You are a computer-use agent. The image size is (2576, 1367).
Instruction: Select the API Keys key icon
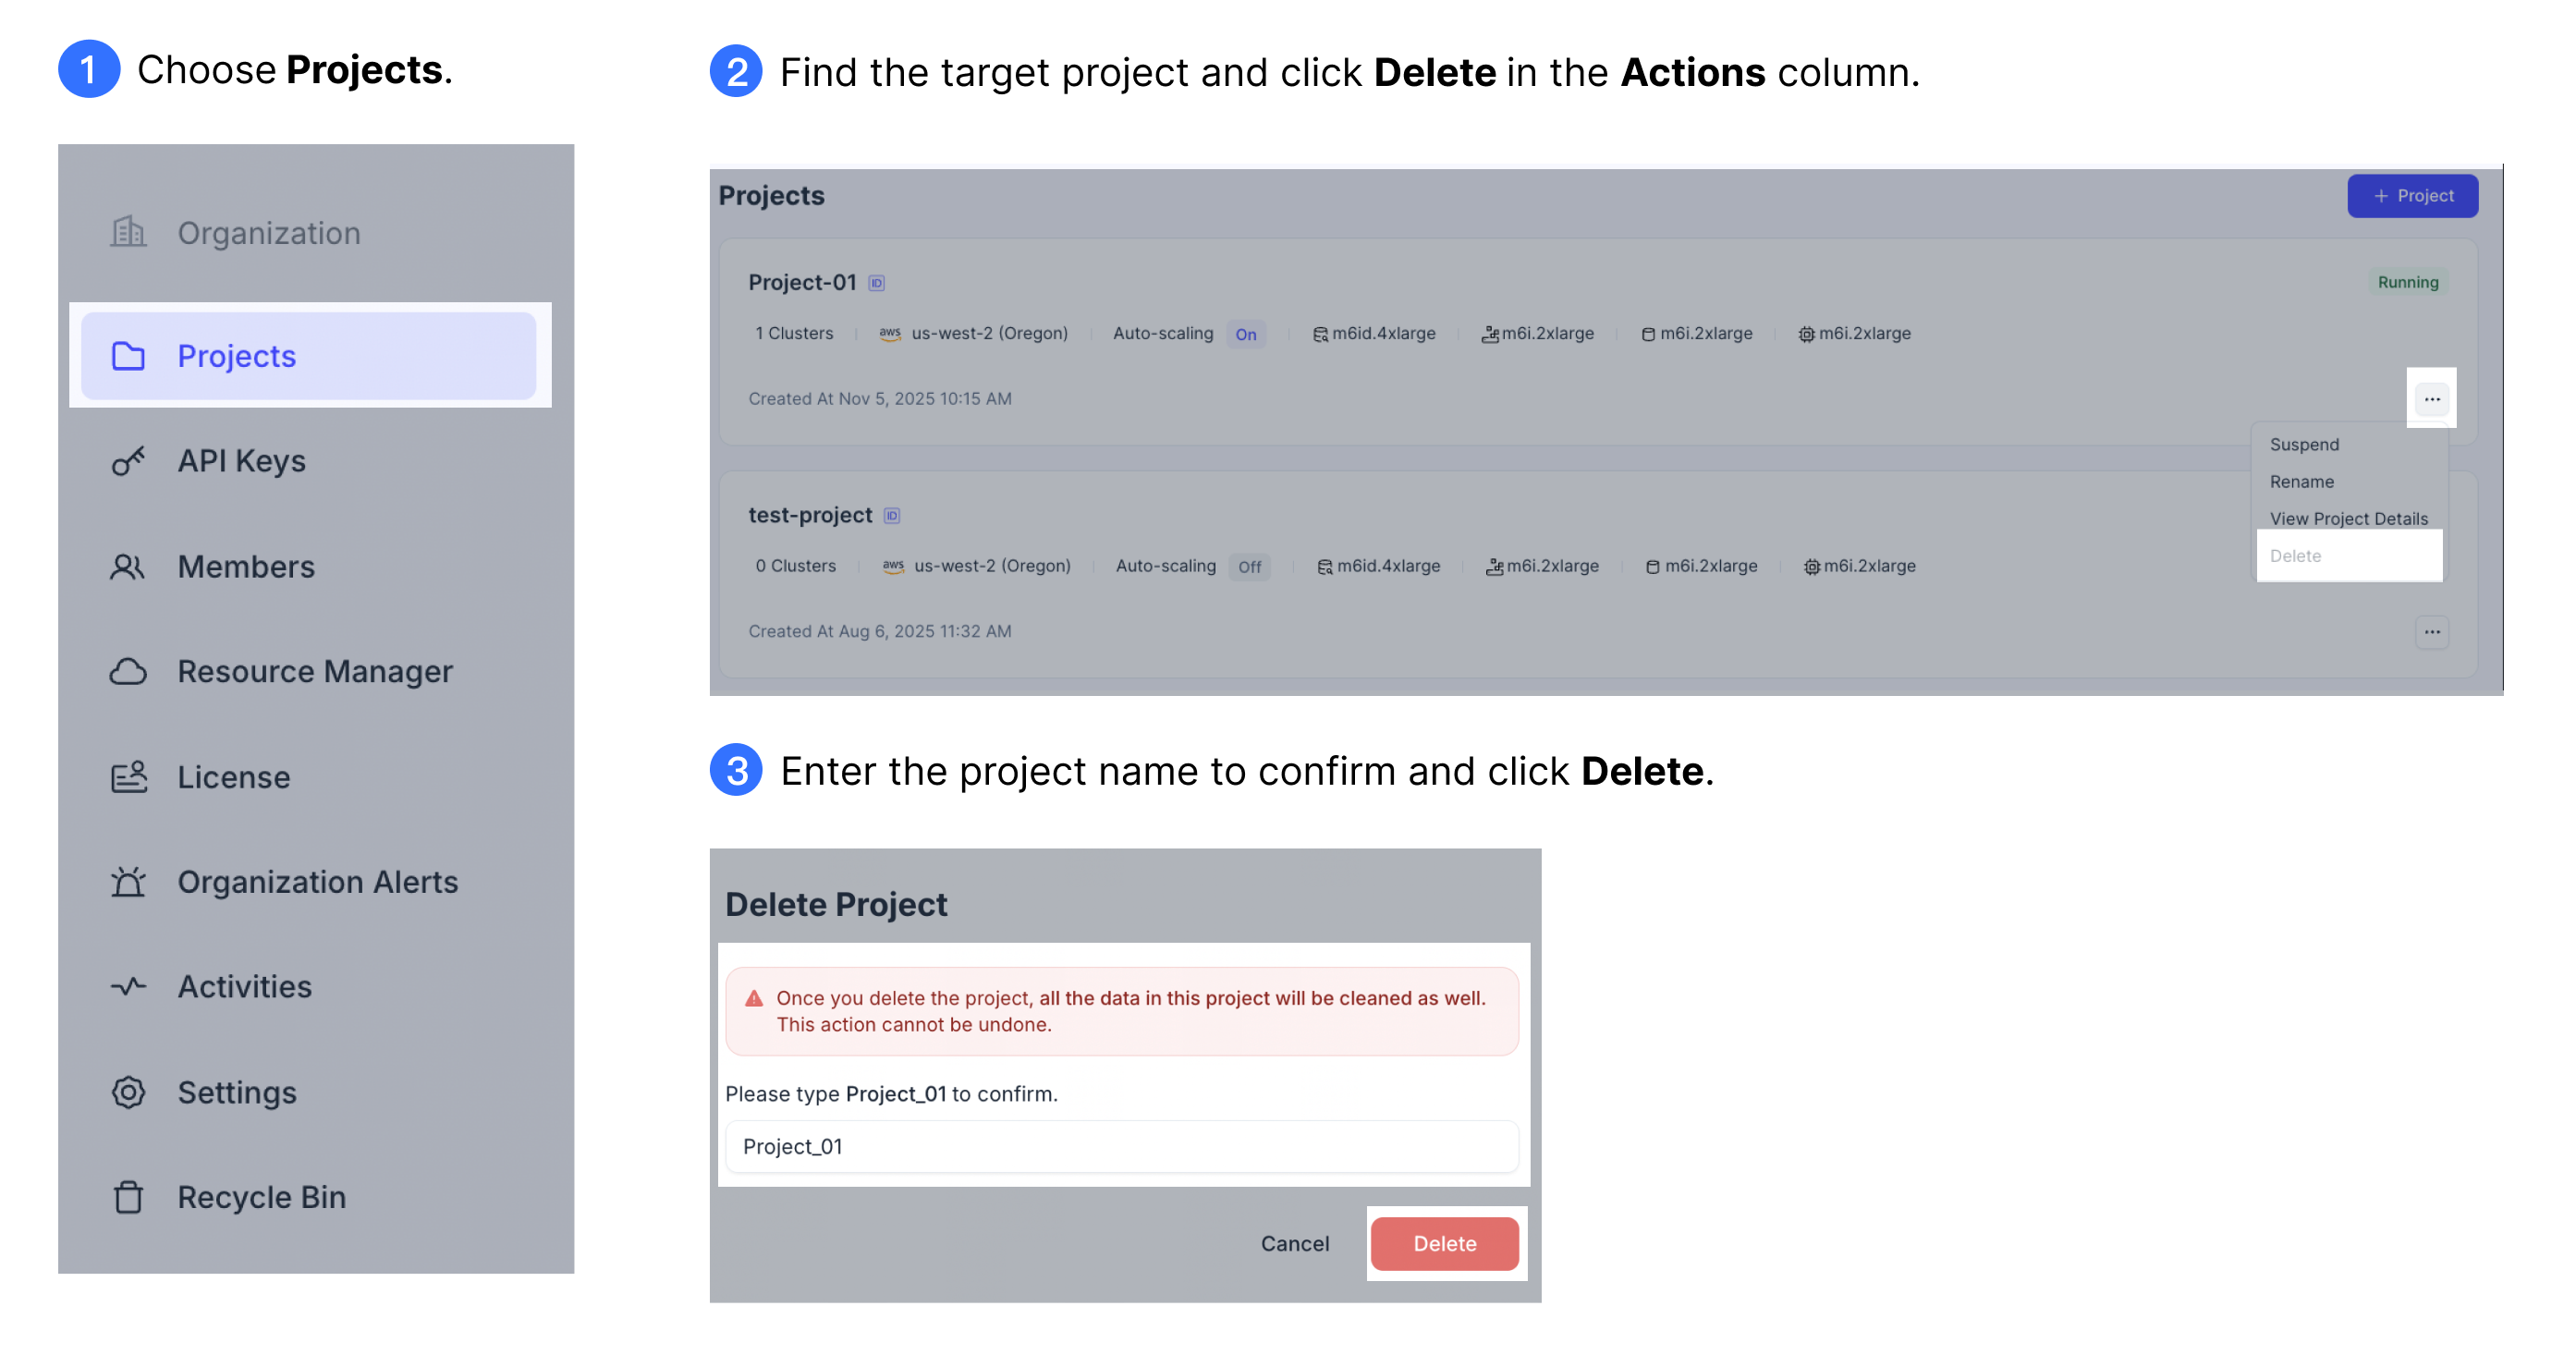pyautogui.click(x=128, y=461)
